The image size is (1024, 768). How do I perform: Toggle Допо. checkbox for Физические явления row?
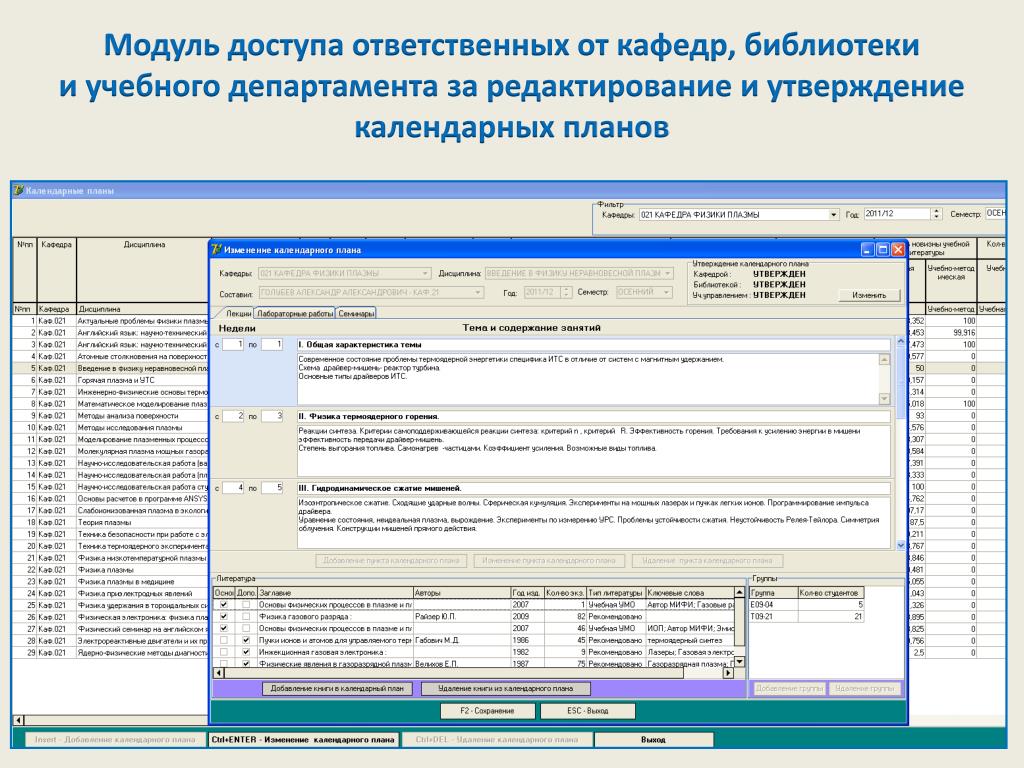click(x=246, y=664)
